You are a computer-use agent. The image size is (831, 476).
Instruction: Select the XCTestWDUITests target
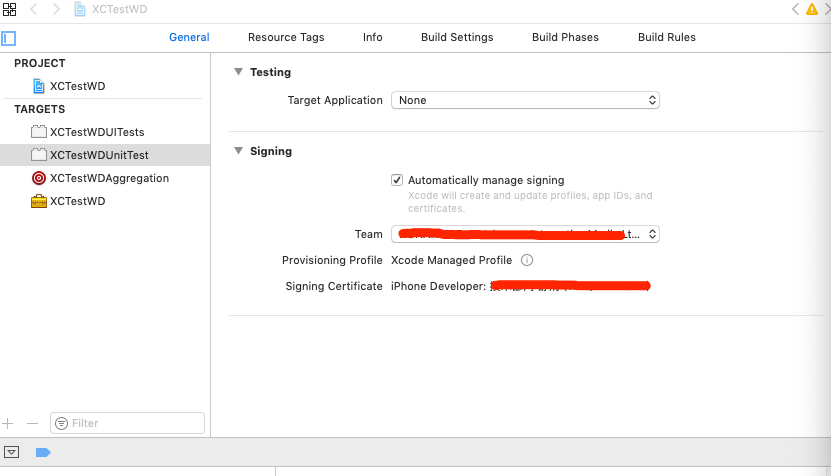click(96, 132)
